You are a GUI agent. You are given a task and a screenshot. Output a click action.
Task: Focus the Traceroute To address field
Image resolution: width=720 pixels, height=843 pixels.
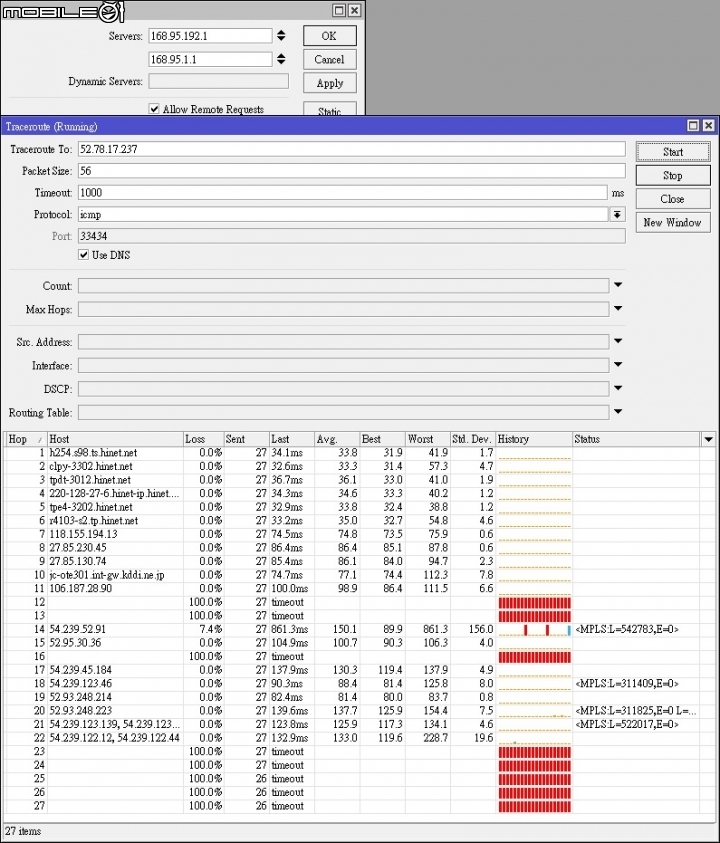[x=352, y=149]
